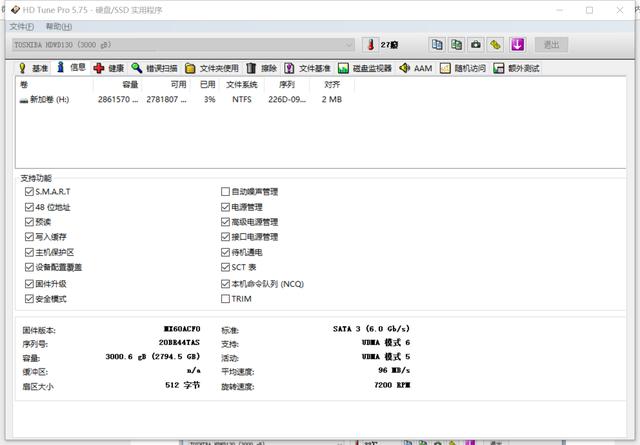Click the copy screenshot toolbar icon
This screenshot has height=445, width=640.
click(x=456, y=44)
